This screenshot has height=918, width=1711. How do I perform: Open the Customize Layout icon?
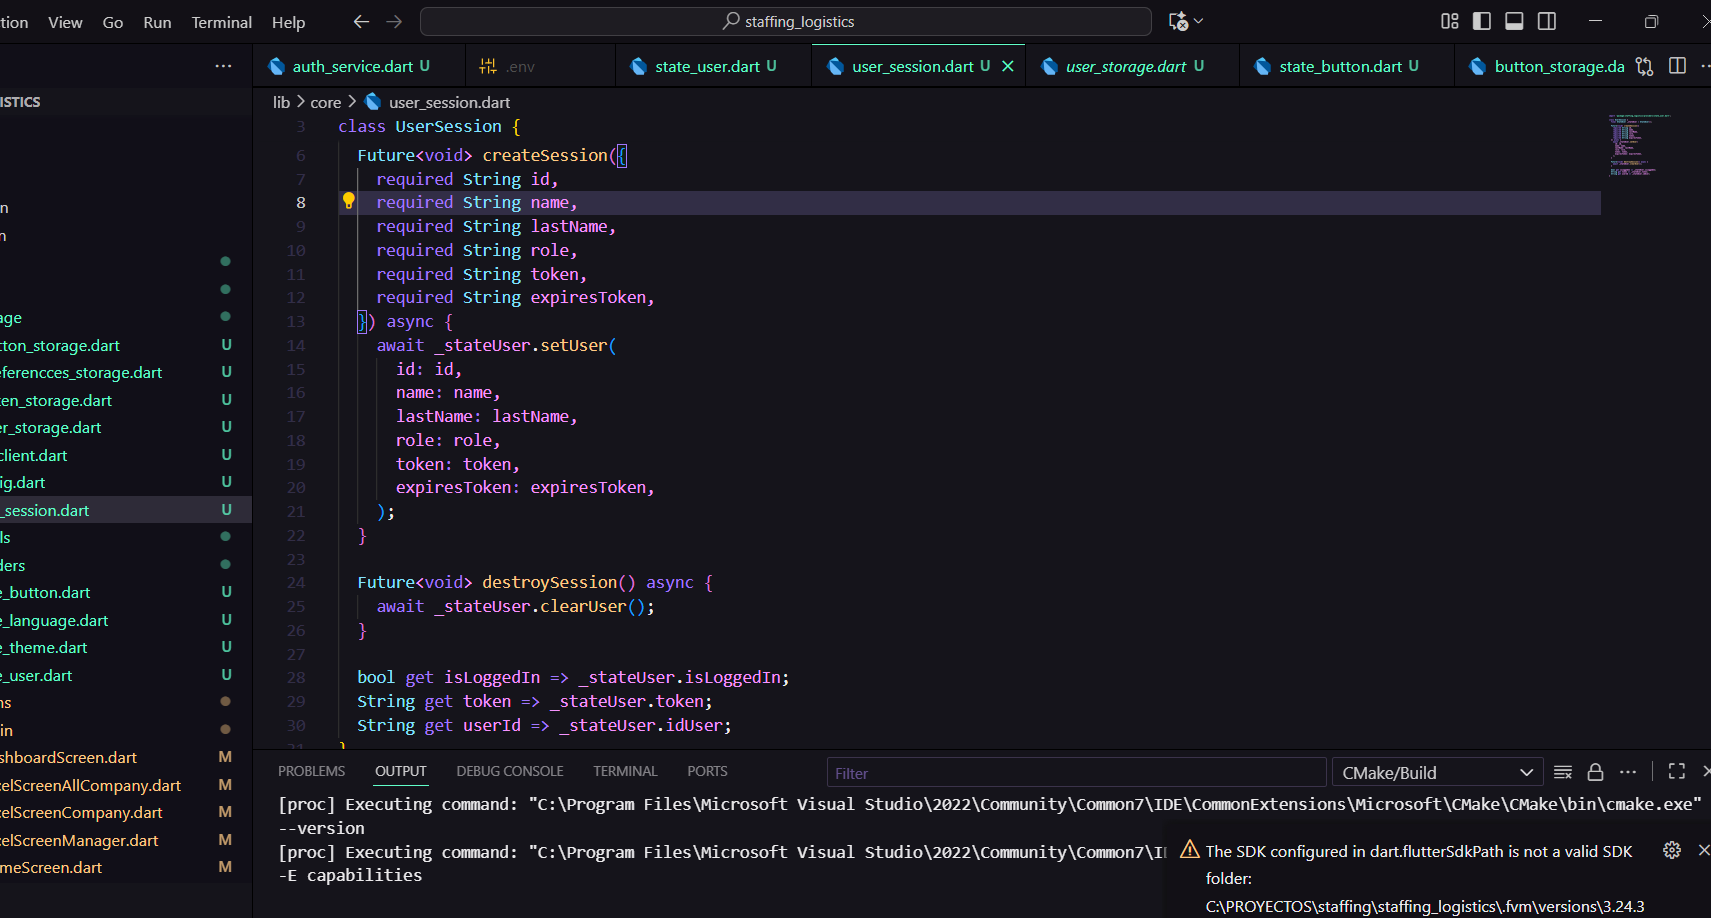click(x=1449, y=21)
